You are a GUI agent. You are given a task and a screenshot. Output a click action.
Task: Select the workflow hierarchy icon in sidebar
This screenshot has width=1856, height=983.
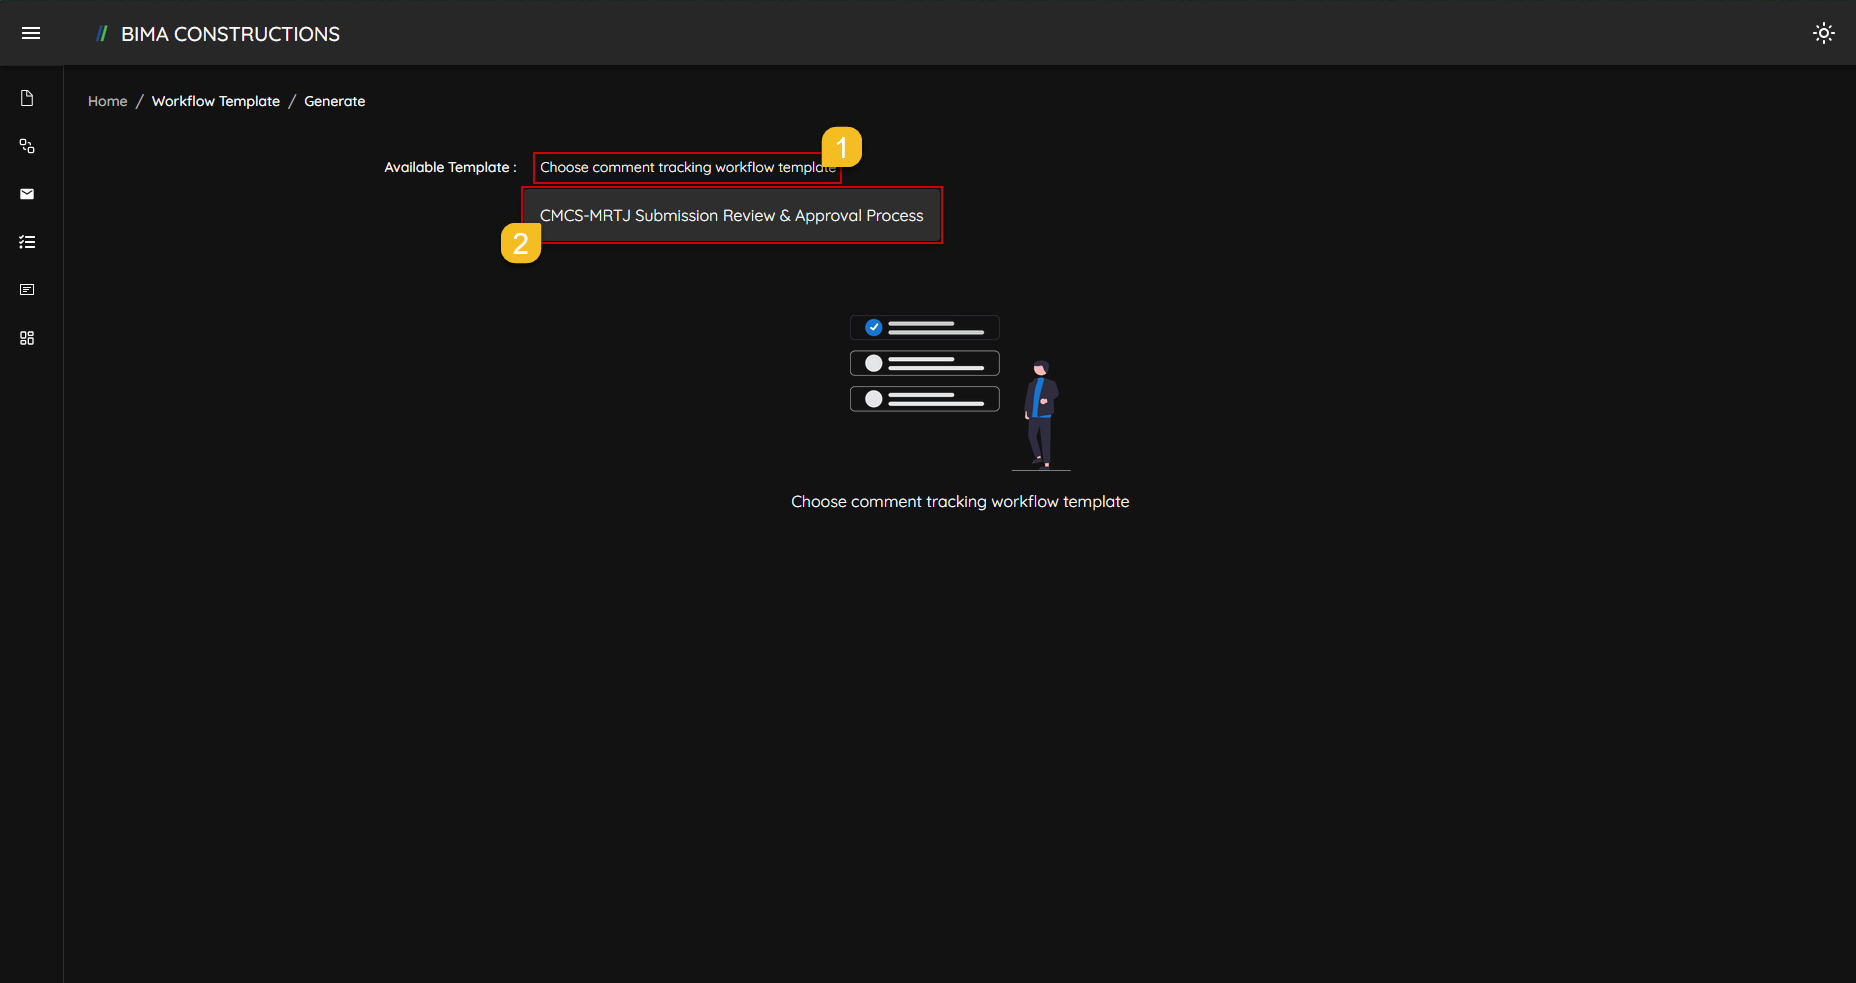pos(27,146)
